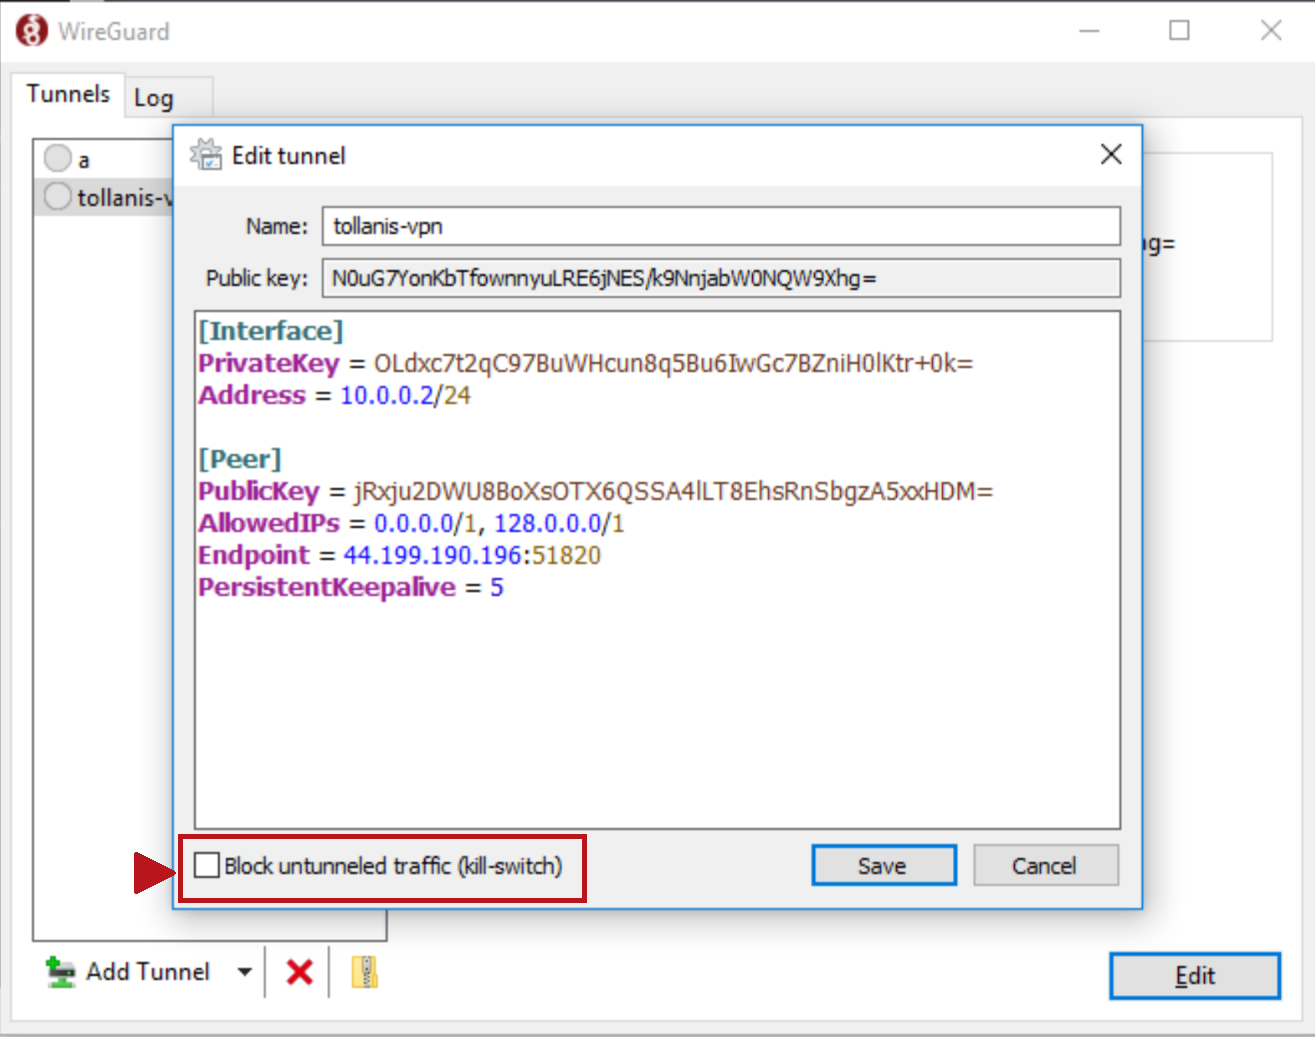
Task: Expand the Add Tunnel dropdown arrow
Action: (x=244, y=972)
